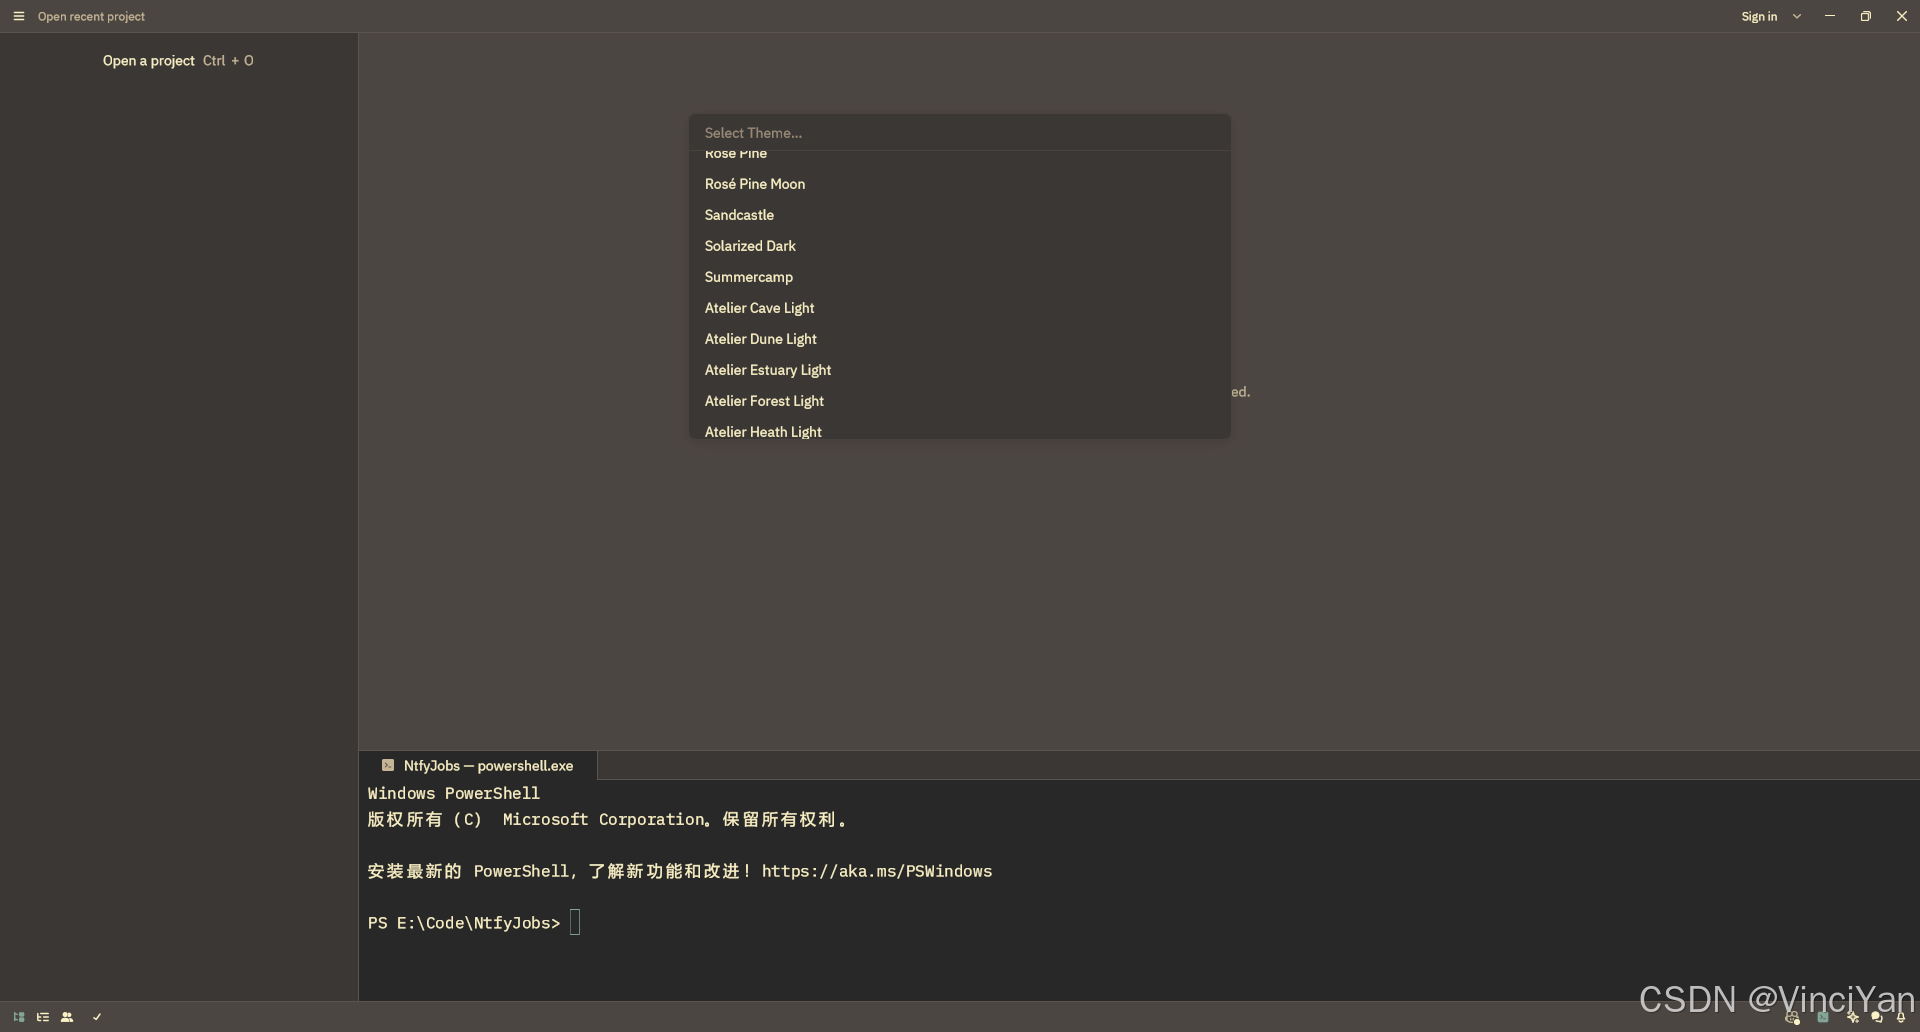The height and width of the screenshot is (1032, 1920).
Task: Click the diagnostics checkmark icon
Action: point(97,1017)
